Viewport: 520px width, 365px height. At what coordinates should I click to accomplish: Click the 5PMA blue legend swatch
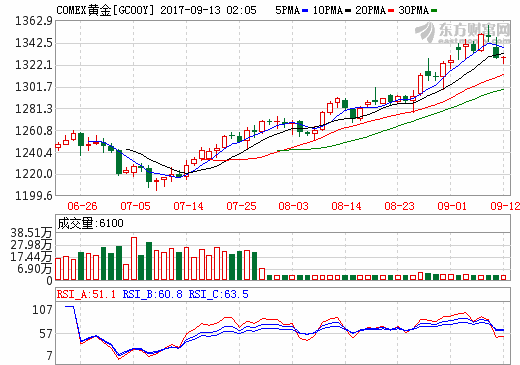[305, 11]
